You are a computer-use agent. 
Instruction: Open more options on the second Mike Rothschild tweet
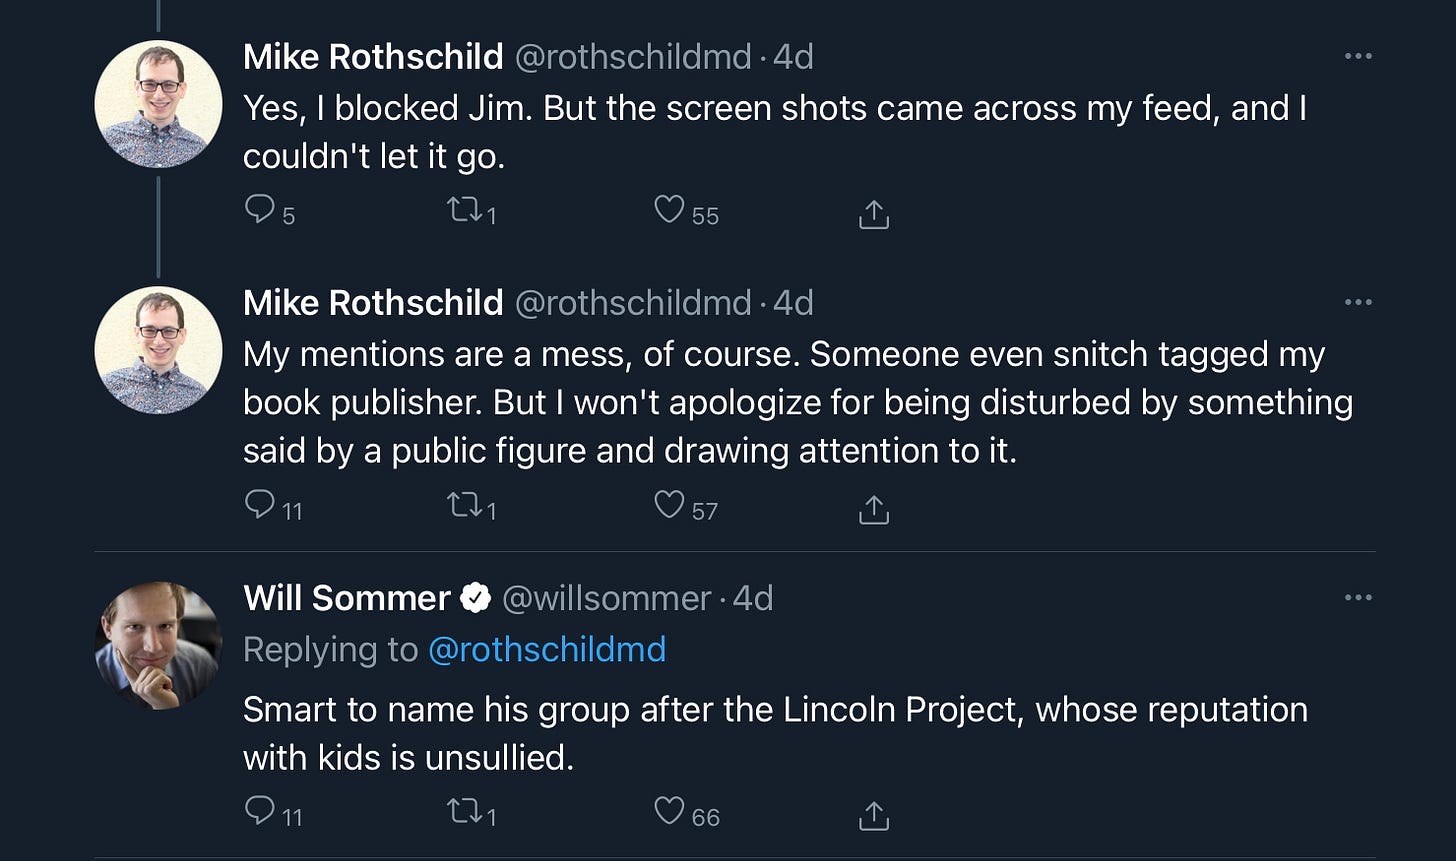tap(1358, 302)
